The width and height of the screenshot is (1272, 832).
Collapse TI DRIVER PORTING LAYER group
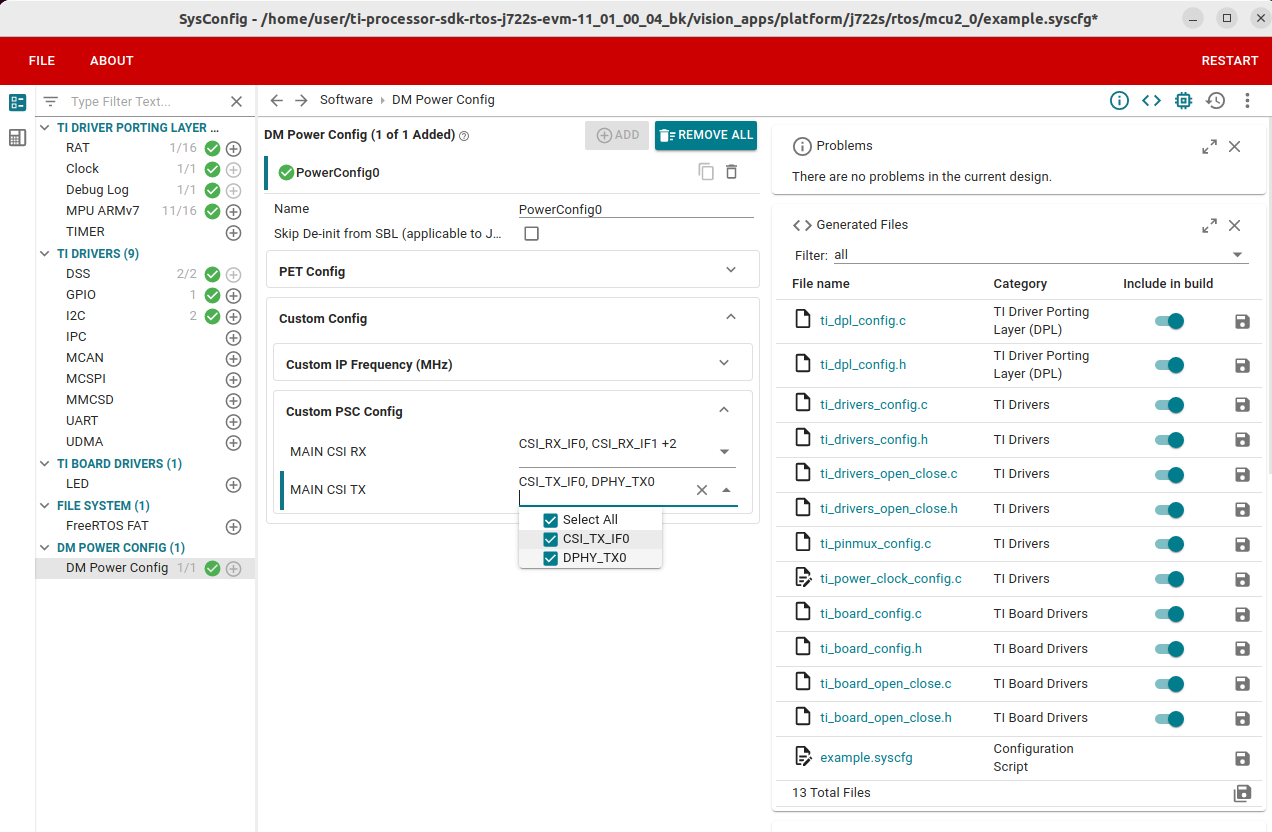point(46,128)
